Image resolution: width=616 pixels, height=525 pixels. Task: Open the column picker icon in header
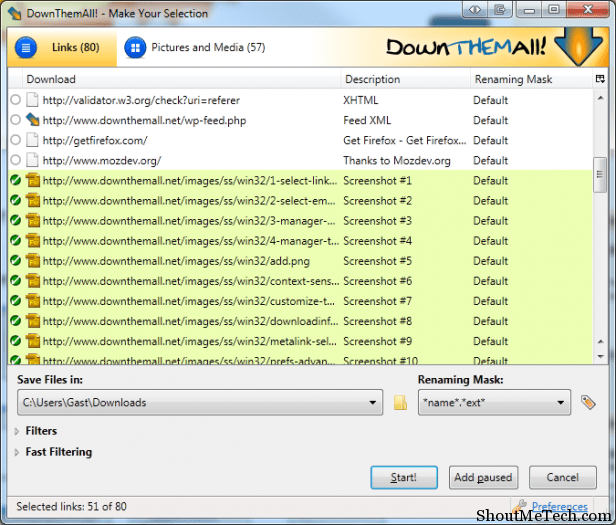coord(600,79)
